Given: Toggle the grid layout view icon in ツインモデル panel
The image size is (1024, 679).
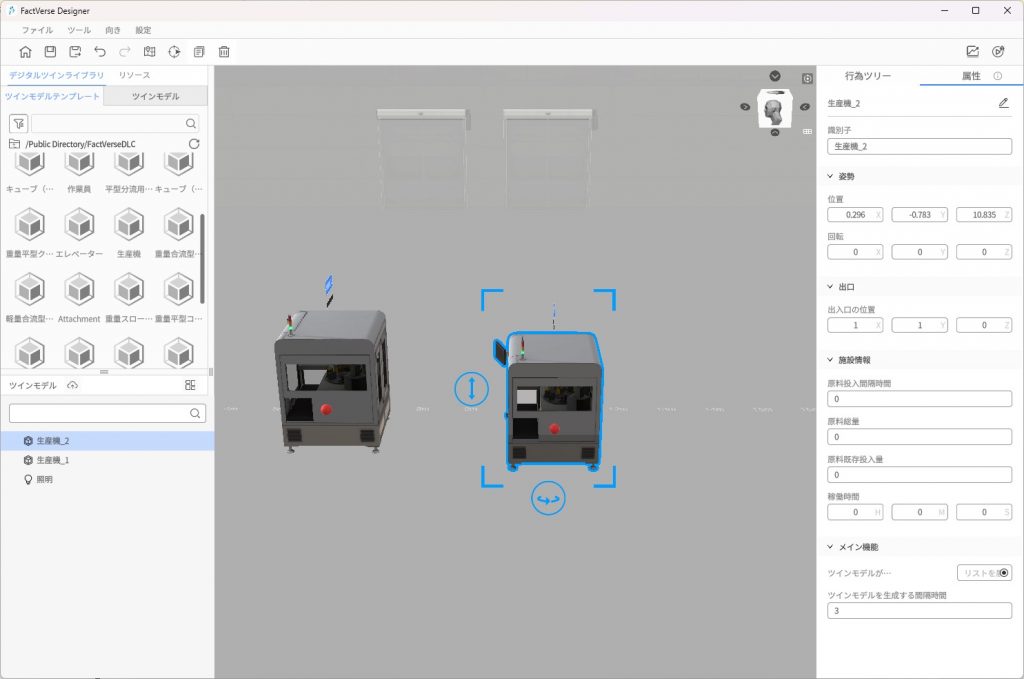Looking at the screenshot, I should [x=190, y=385].
